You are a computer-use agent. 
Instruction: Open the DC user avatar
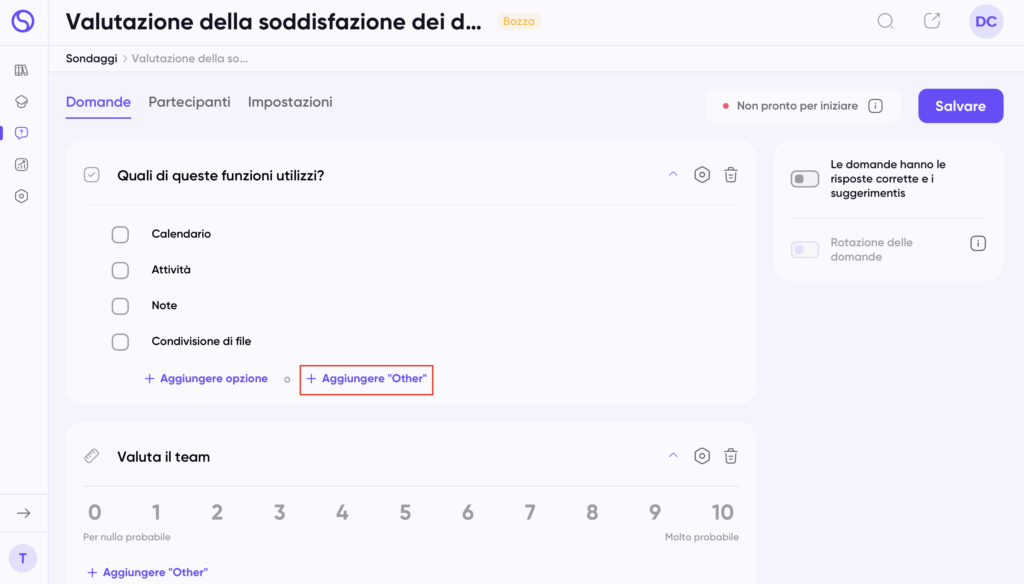click(985, 22)
